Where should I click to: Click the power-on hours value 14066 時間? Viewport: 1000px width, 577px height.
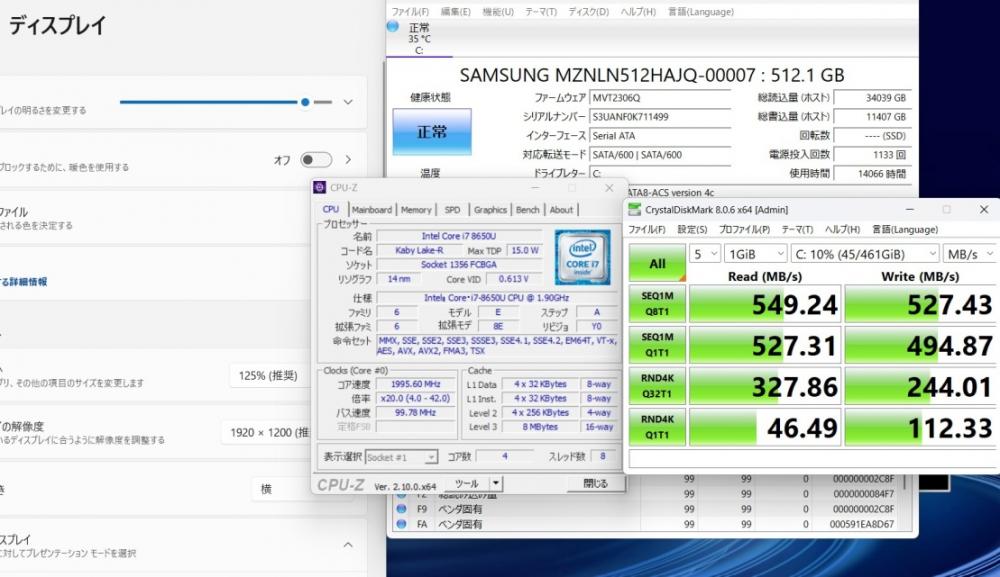872,173
